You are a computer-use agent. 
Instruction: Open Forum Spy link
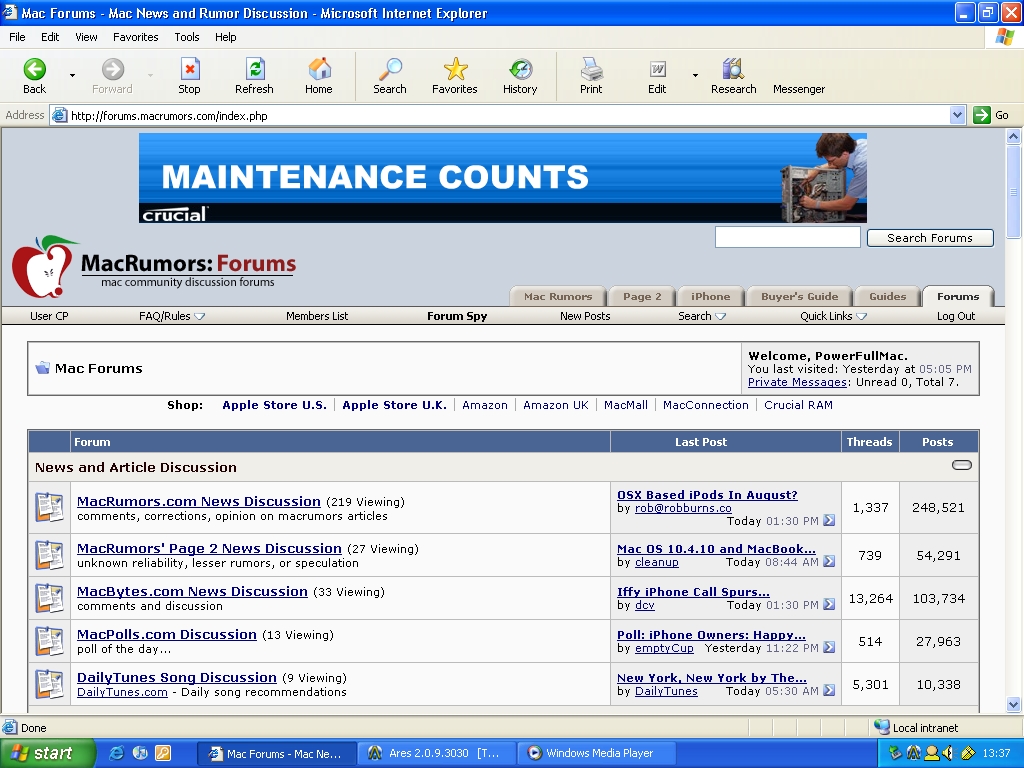pyautogui.click(x=457, y=316)
